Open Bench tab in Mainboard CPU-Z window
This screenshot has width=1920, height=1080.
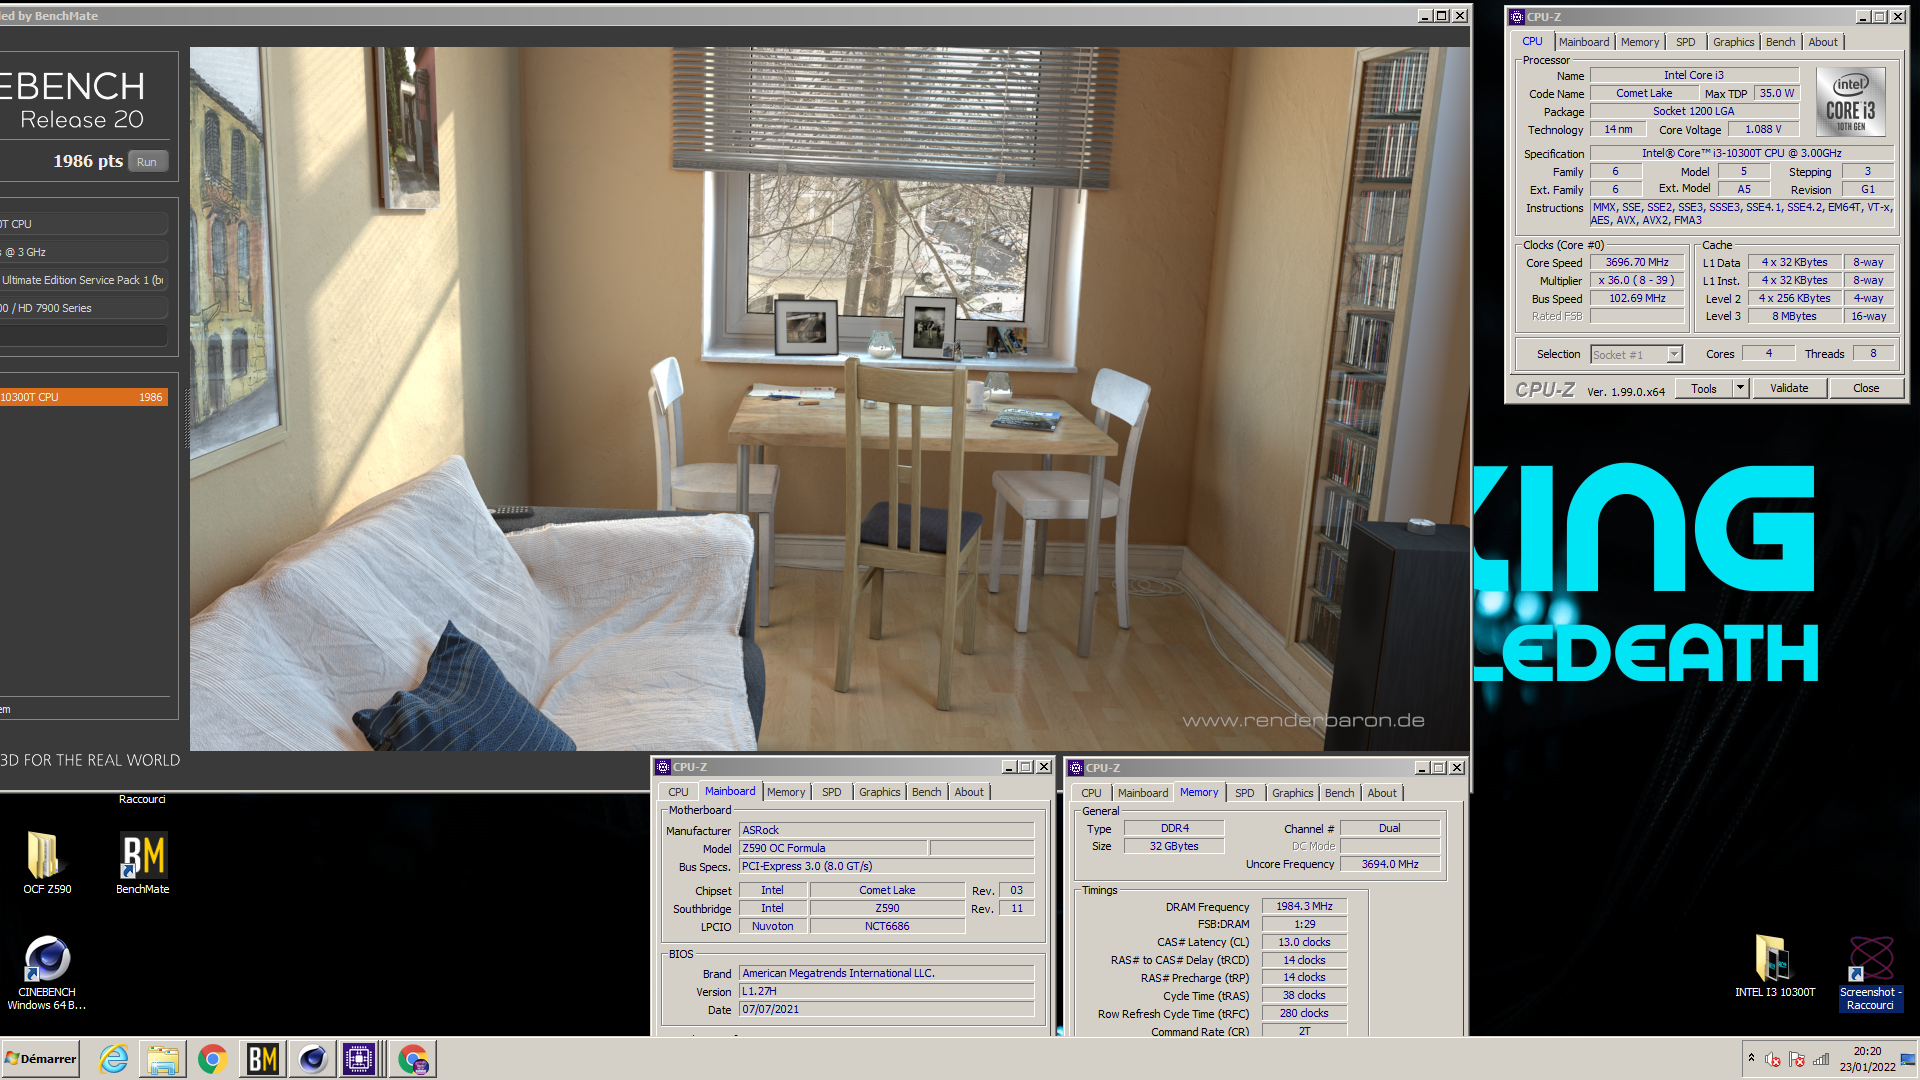[x=926, y=792]
